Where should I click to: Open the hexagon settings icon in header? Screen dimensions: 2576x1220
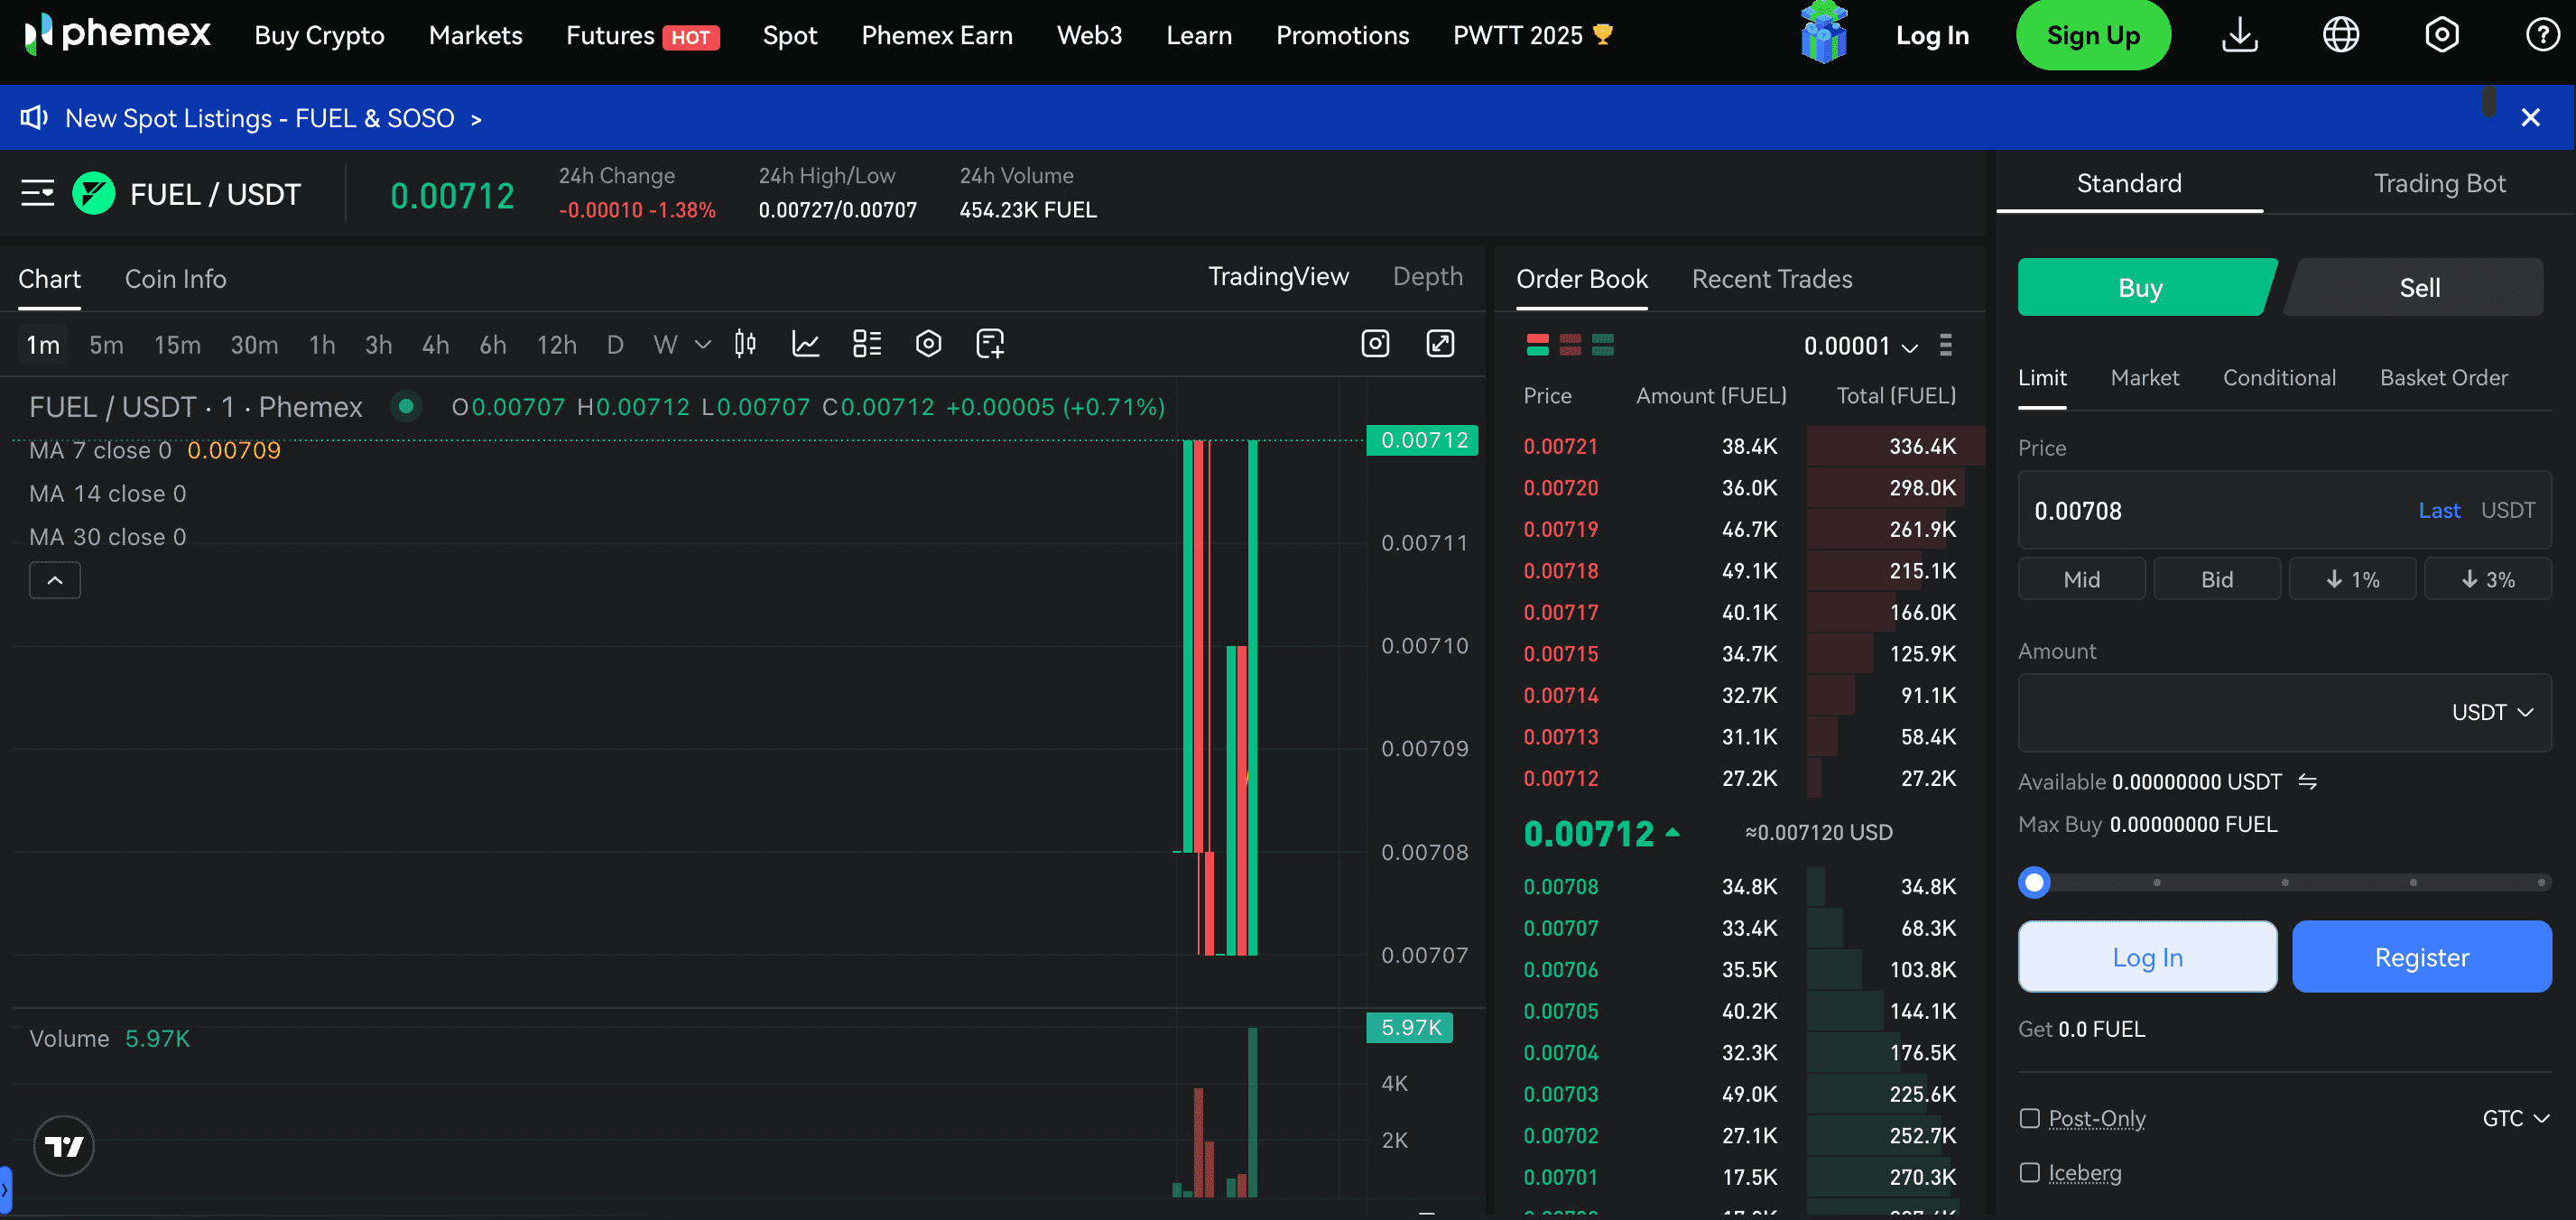click(2441, 35)
